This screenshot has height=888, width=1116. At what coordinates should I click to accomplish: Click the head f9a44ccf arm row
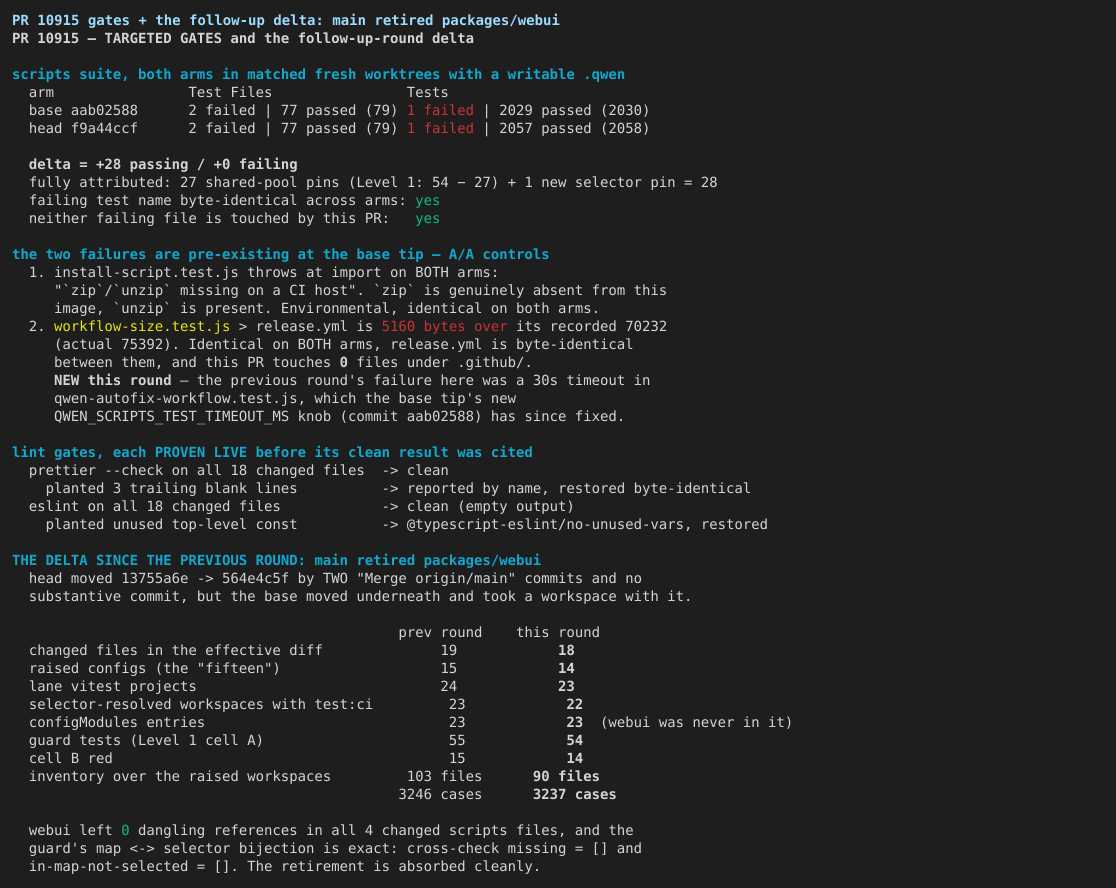click(339, 128)
